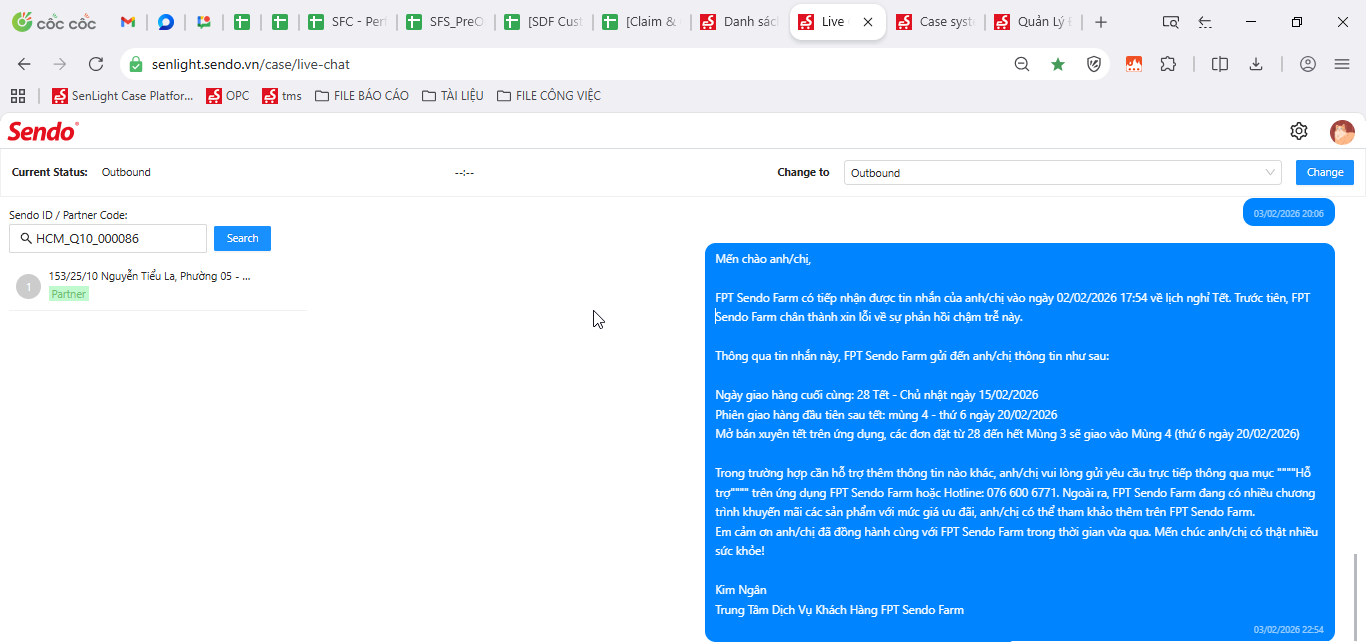Click the 03/02/2026 22:54 timestamp
The width and height of the screenshot is (1366, 643).
pyautogui.click(x=1288, y=630)
